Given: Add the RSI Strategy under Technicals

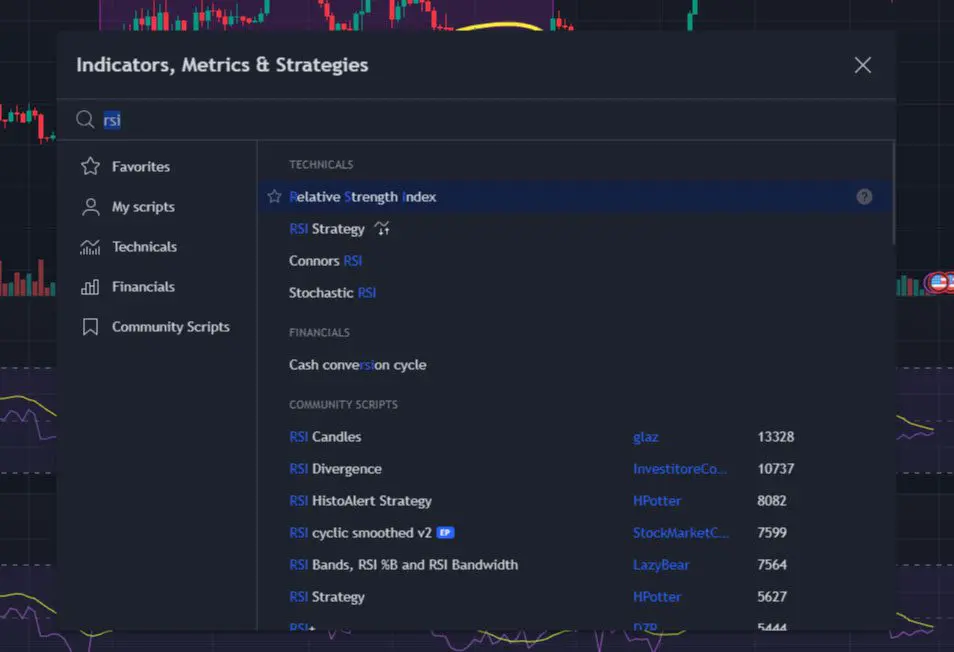Looking at the screenshot, I should point(574,229).
